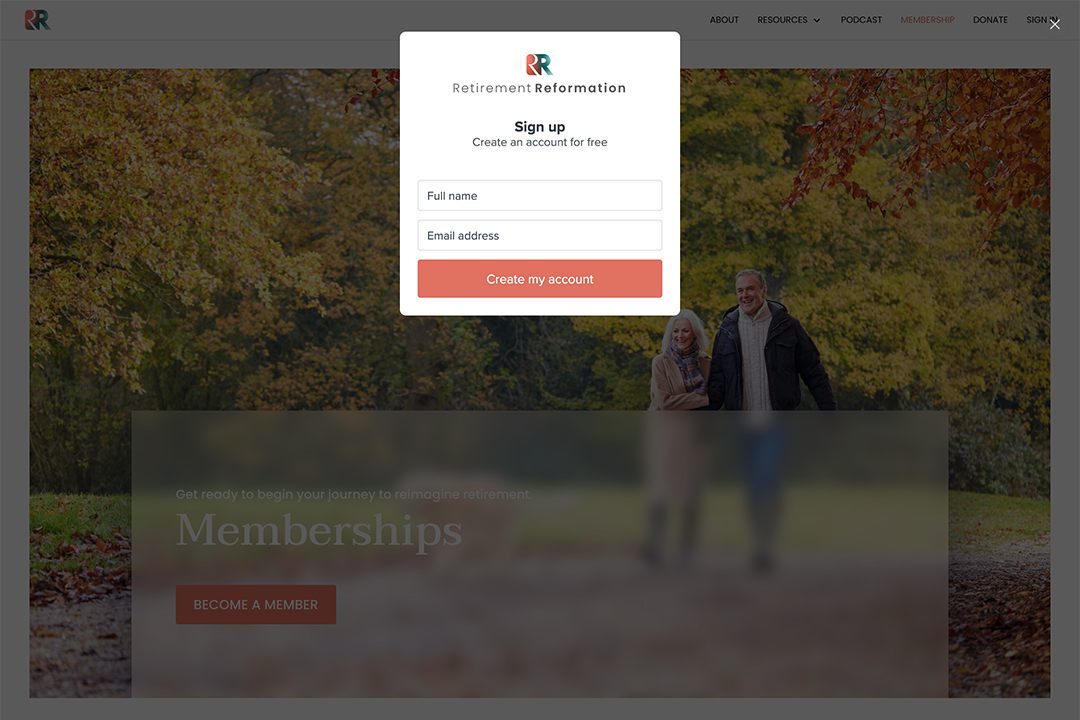1080x720 pixels.
Task: Click the Create my account button
Action: (x=539, y=279)
